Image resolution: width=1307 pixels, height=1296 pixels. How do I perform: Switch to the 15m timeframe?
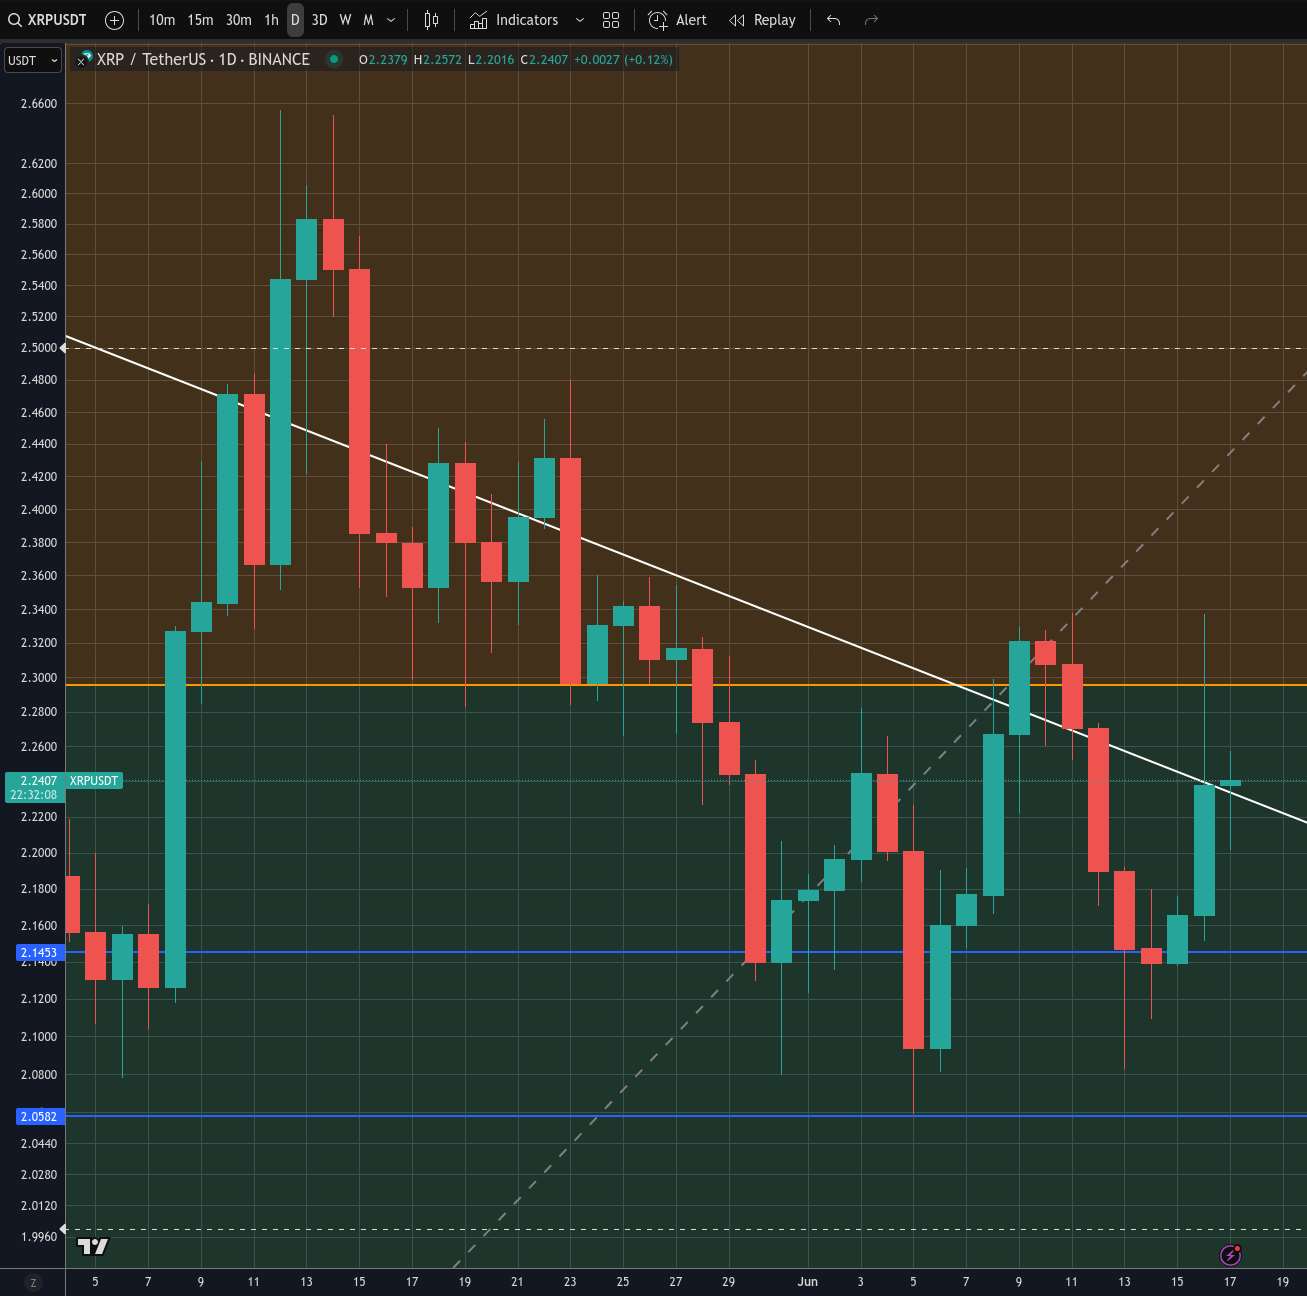[x=200, y=20]
